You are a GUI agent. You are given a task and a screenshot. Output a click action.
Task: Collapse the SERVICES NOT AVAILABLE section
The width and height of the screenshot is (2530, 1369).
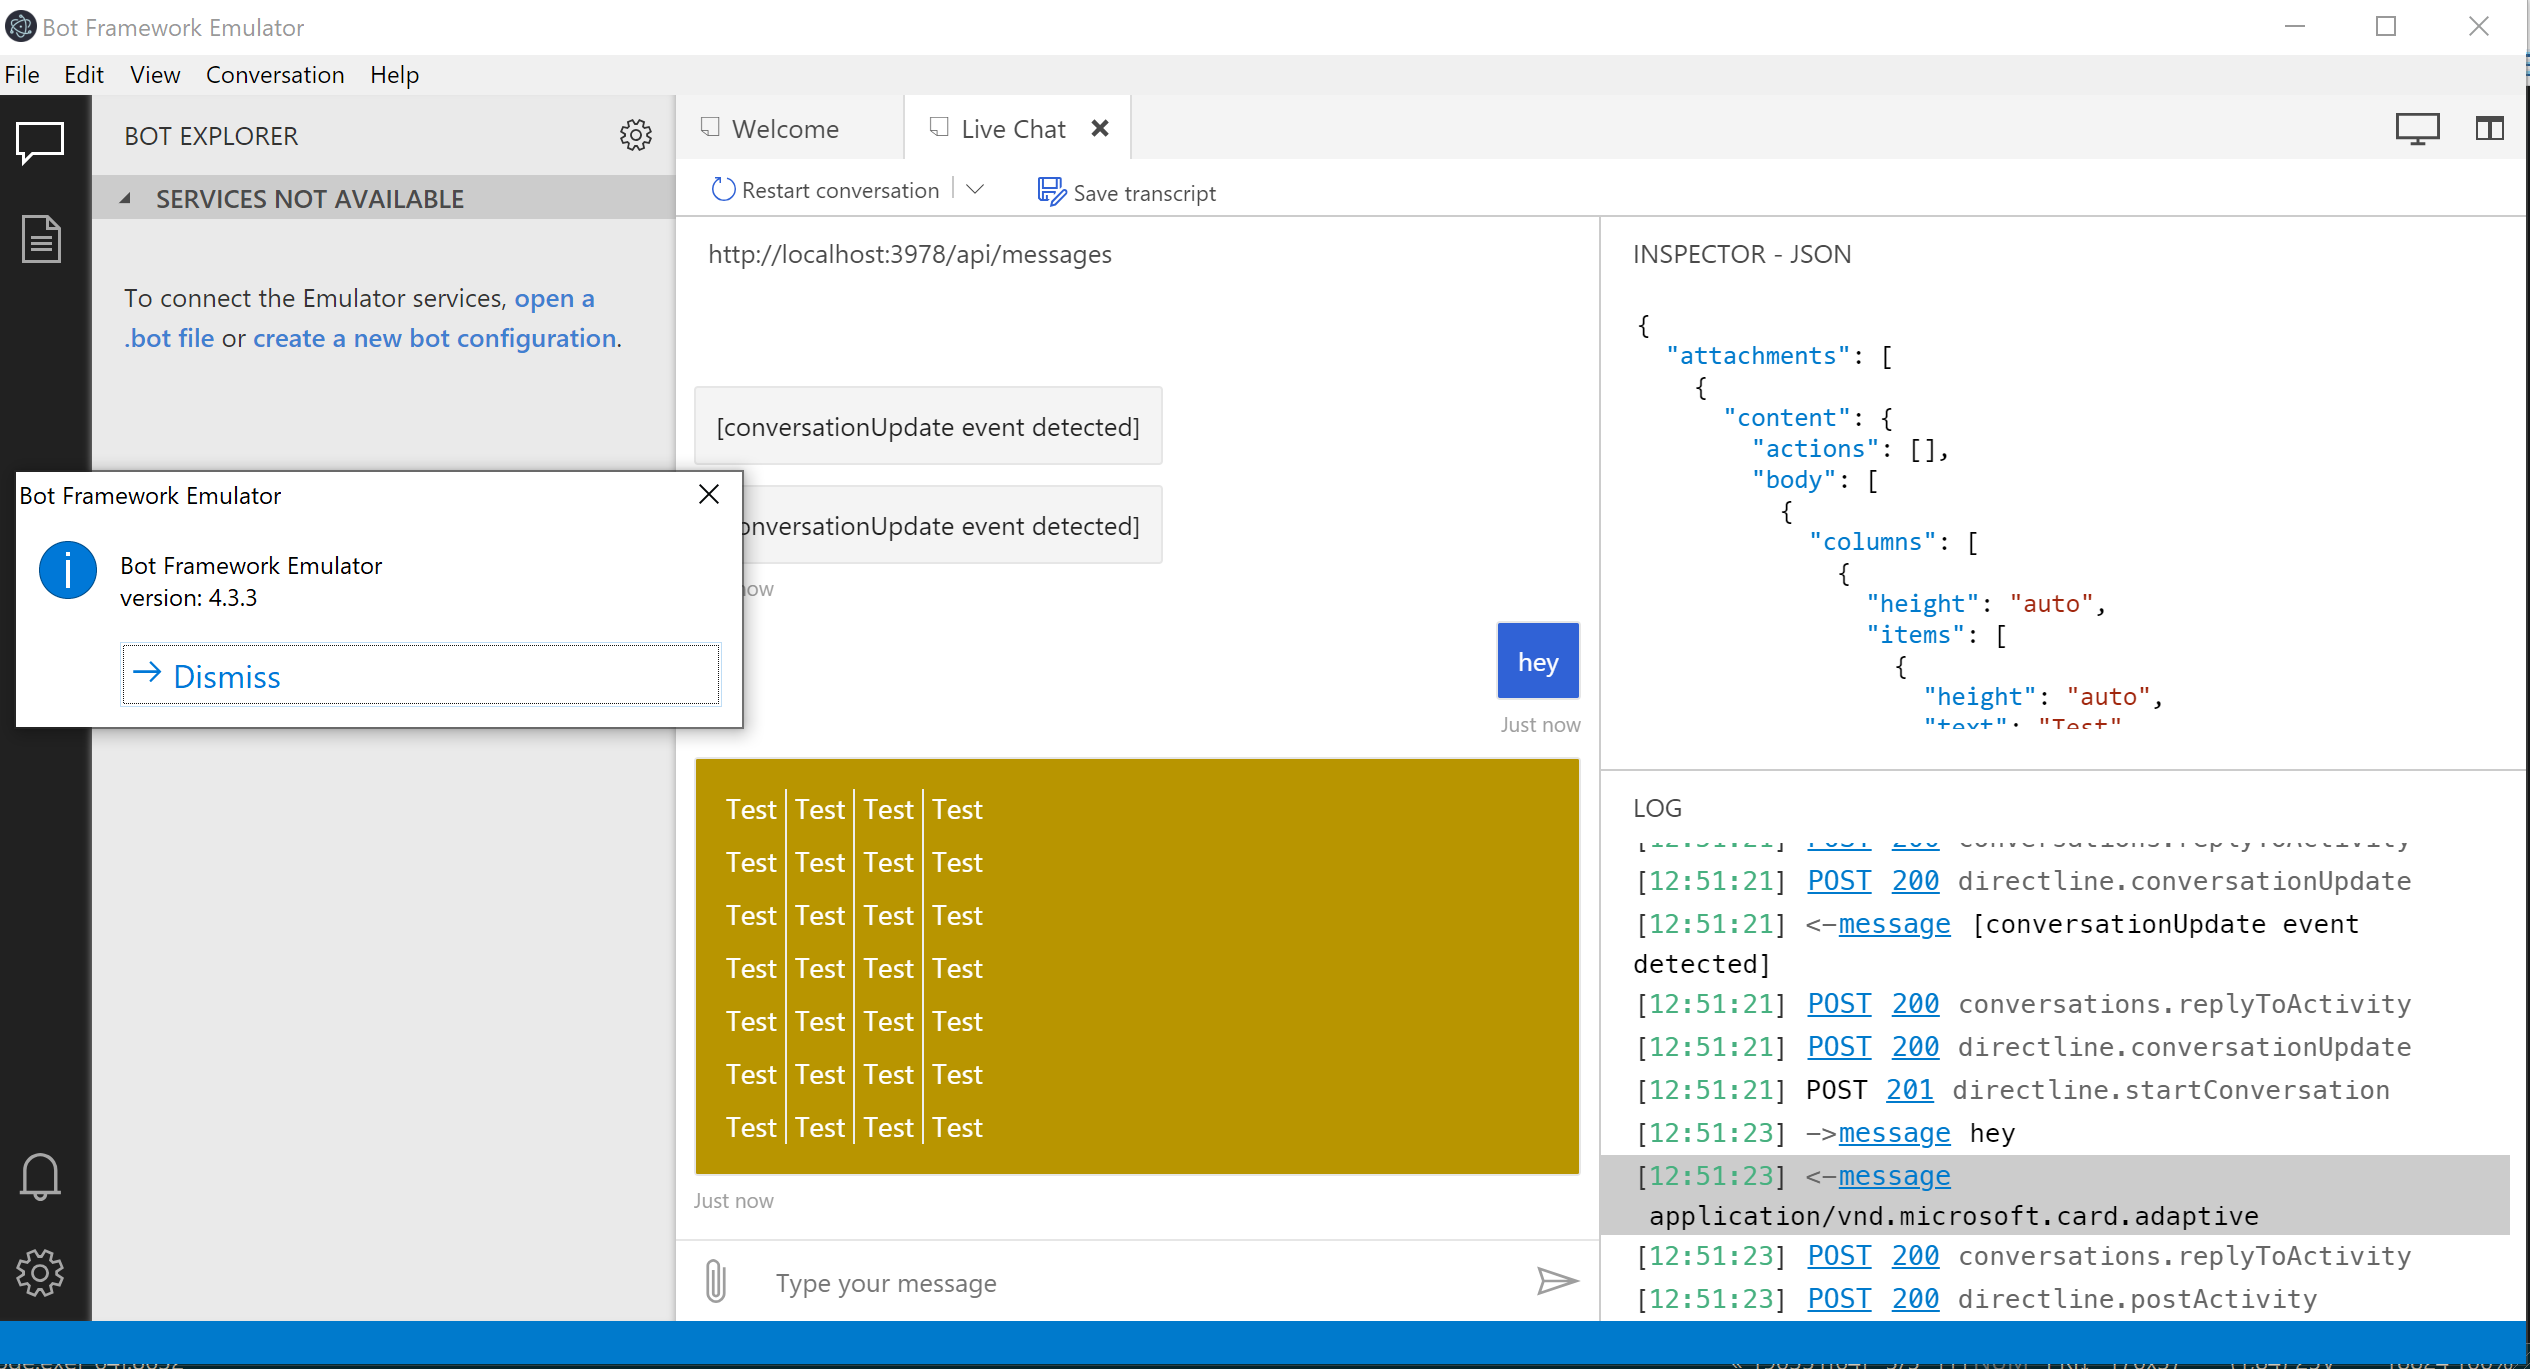click(125, 198)
